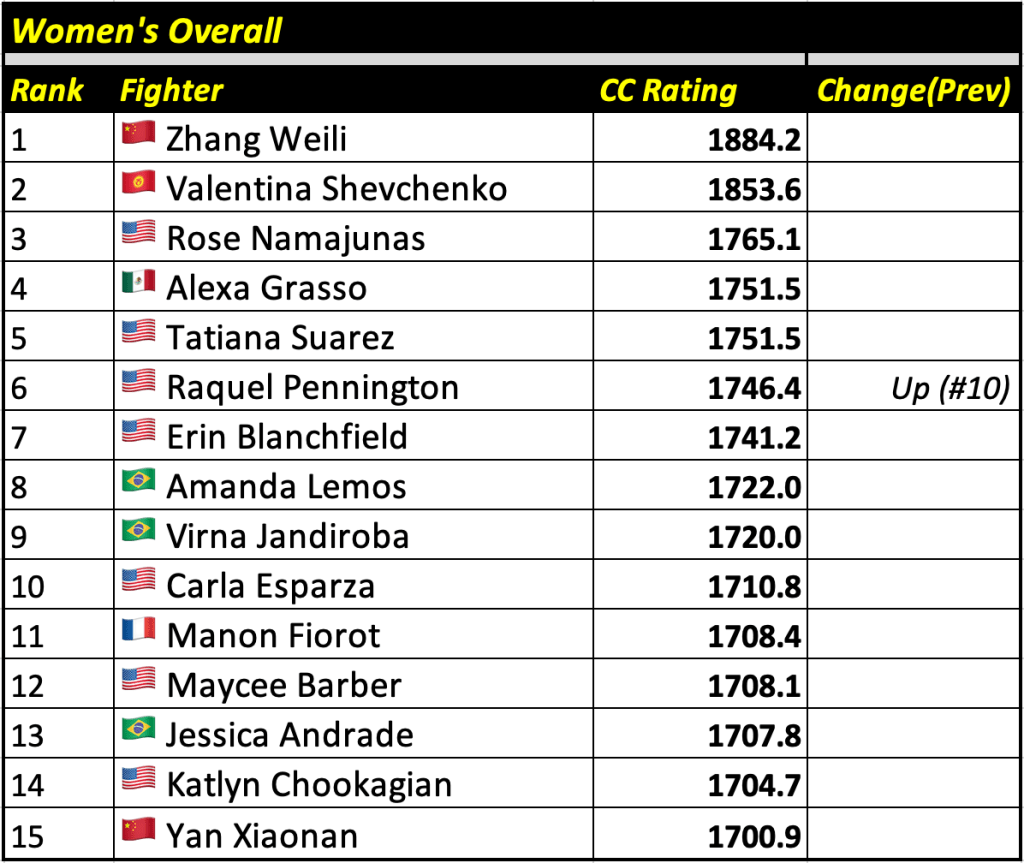This screenshot has height=863, width=1024.
Task: Select the Change(Prev) column header
Action: [x=913, y=91]
